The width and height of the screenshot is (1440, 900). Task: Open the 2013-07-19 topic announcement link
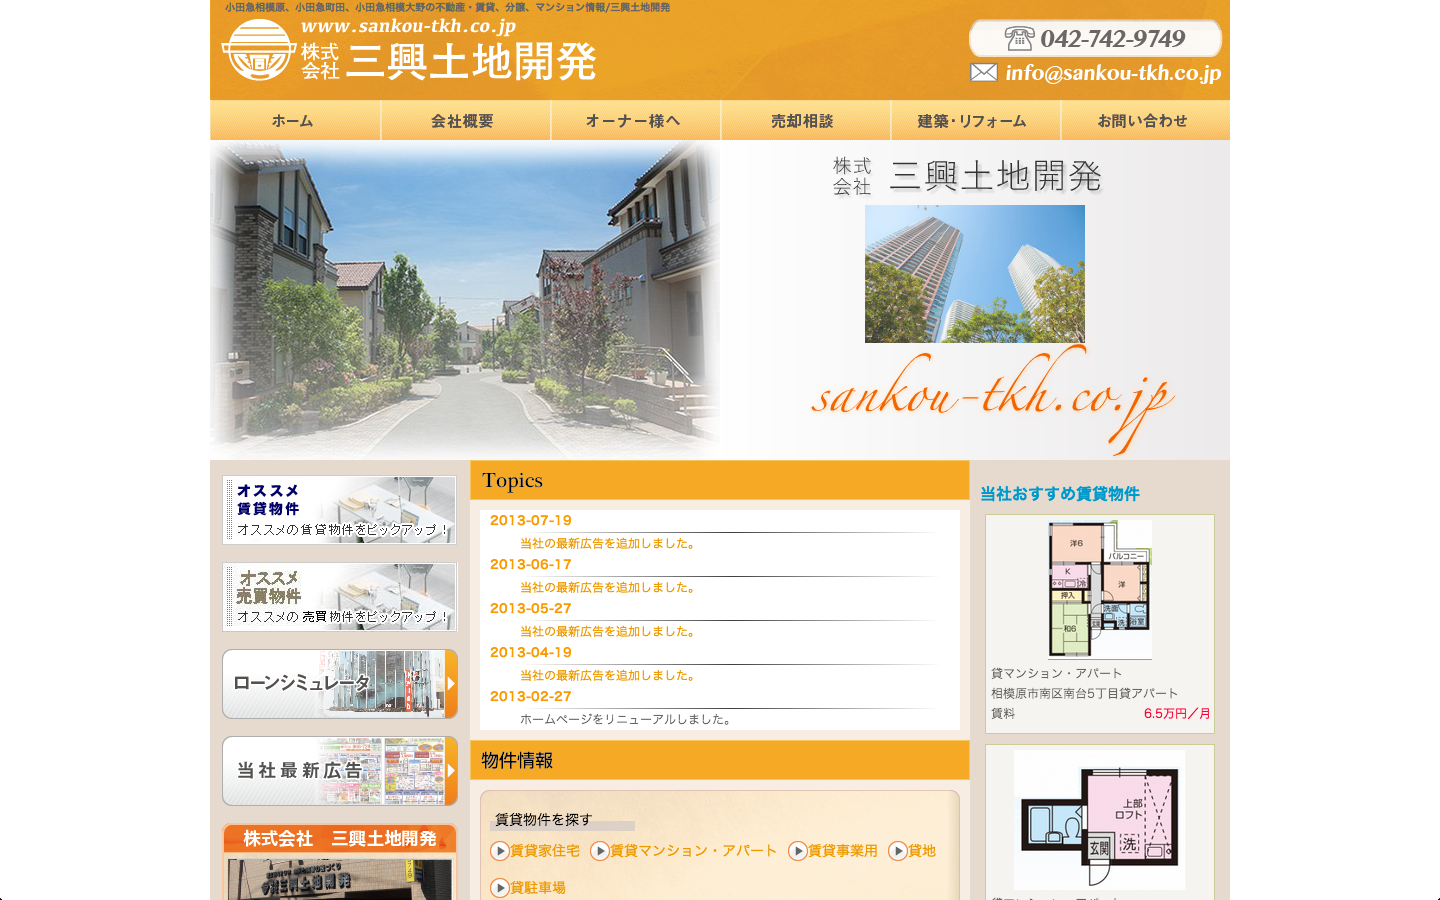[x=607, y=544]
